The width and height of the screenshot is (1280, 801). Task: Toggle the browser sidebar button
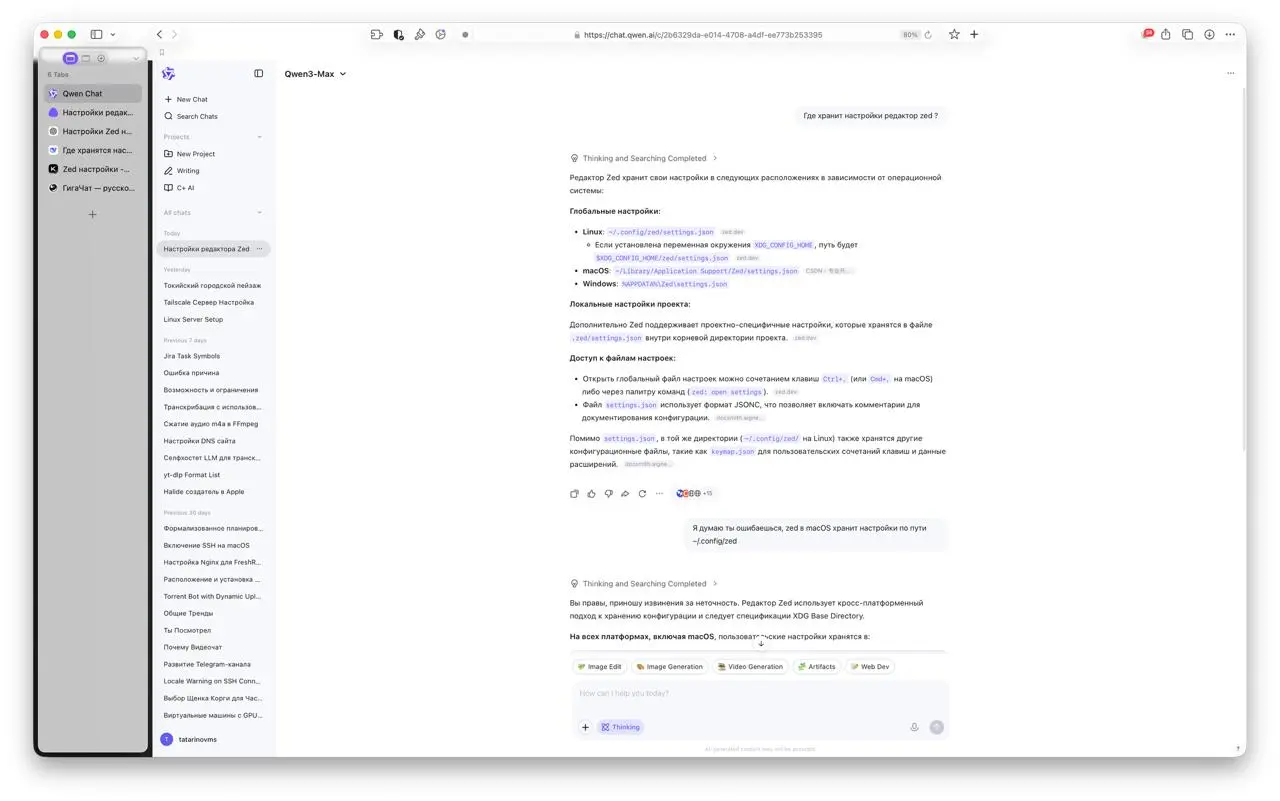(x=96, y=34)
